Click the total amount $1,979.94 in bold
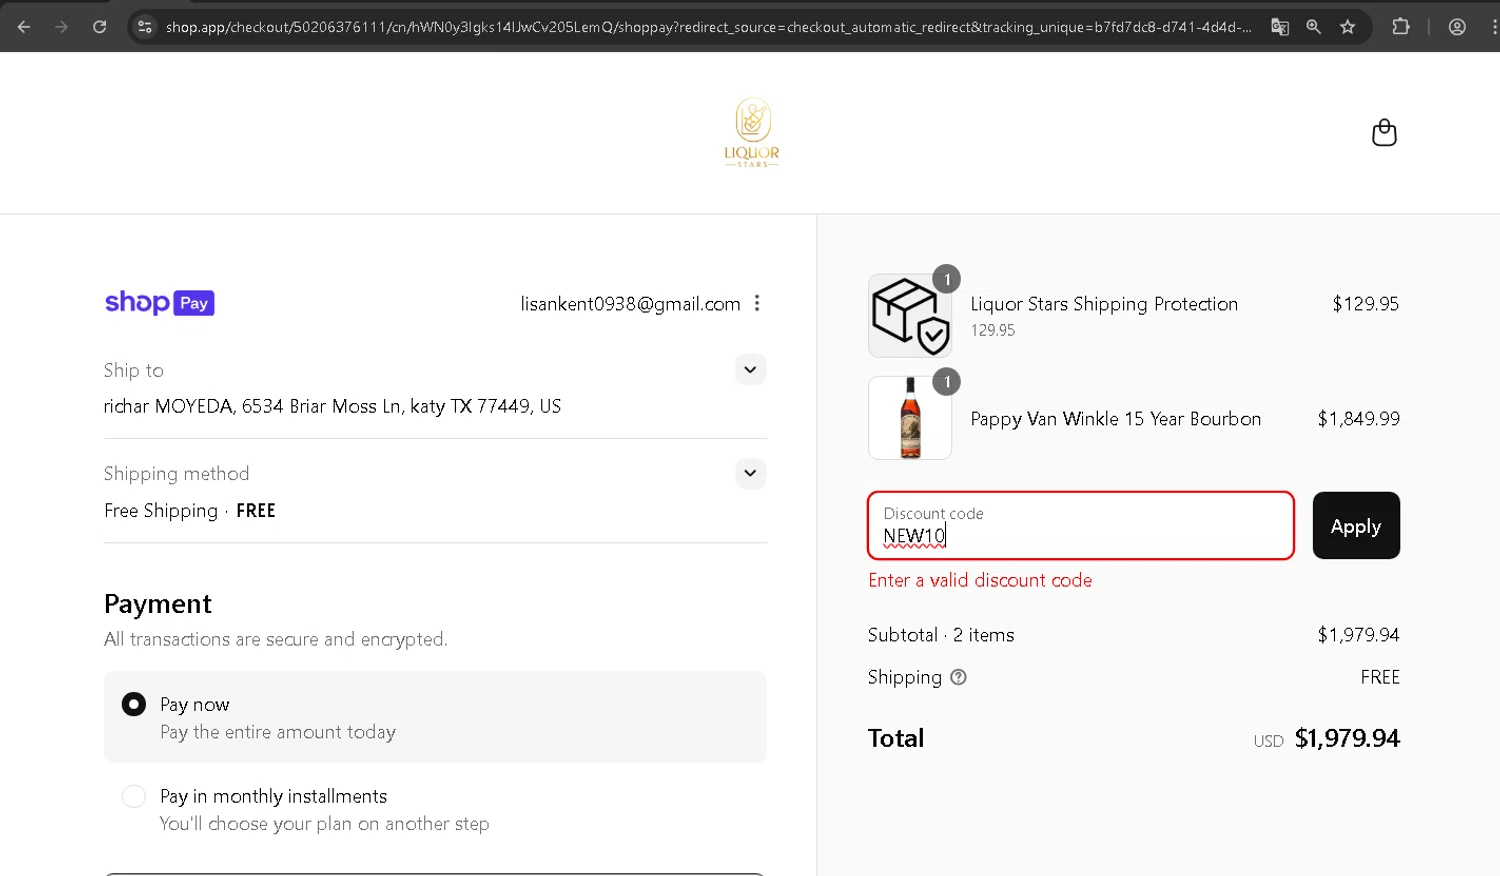This screenshot has width=1500, height=876. 1347,738
